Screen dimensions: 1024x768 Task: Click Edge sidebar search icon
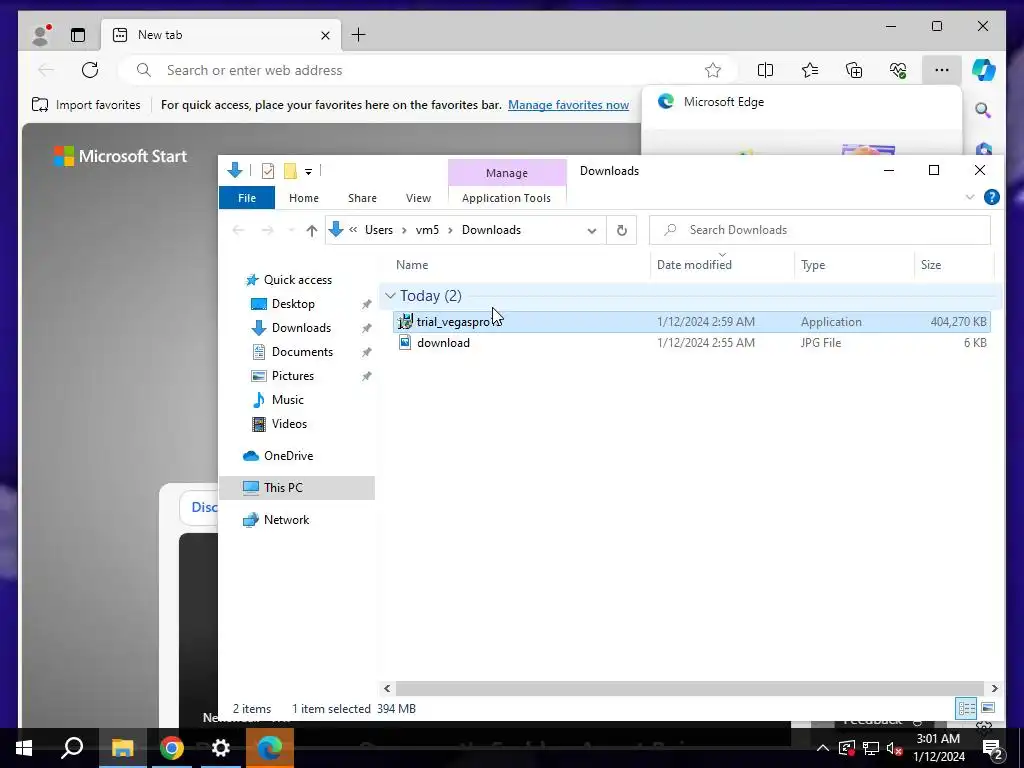[x=983, y=110]
